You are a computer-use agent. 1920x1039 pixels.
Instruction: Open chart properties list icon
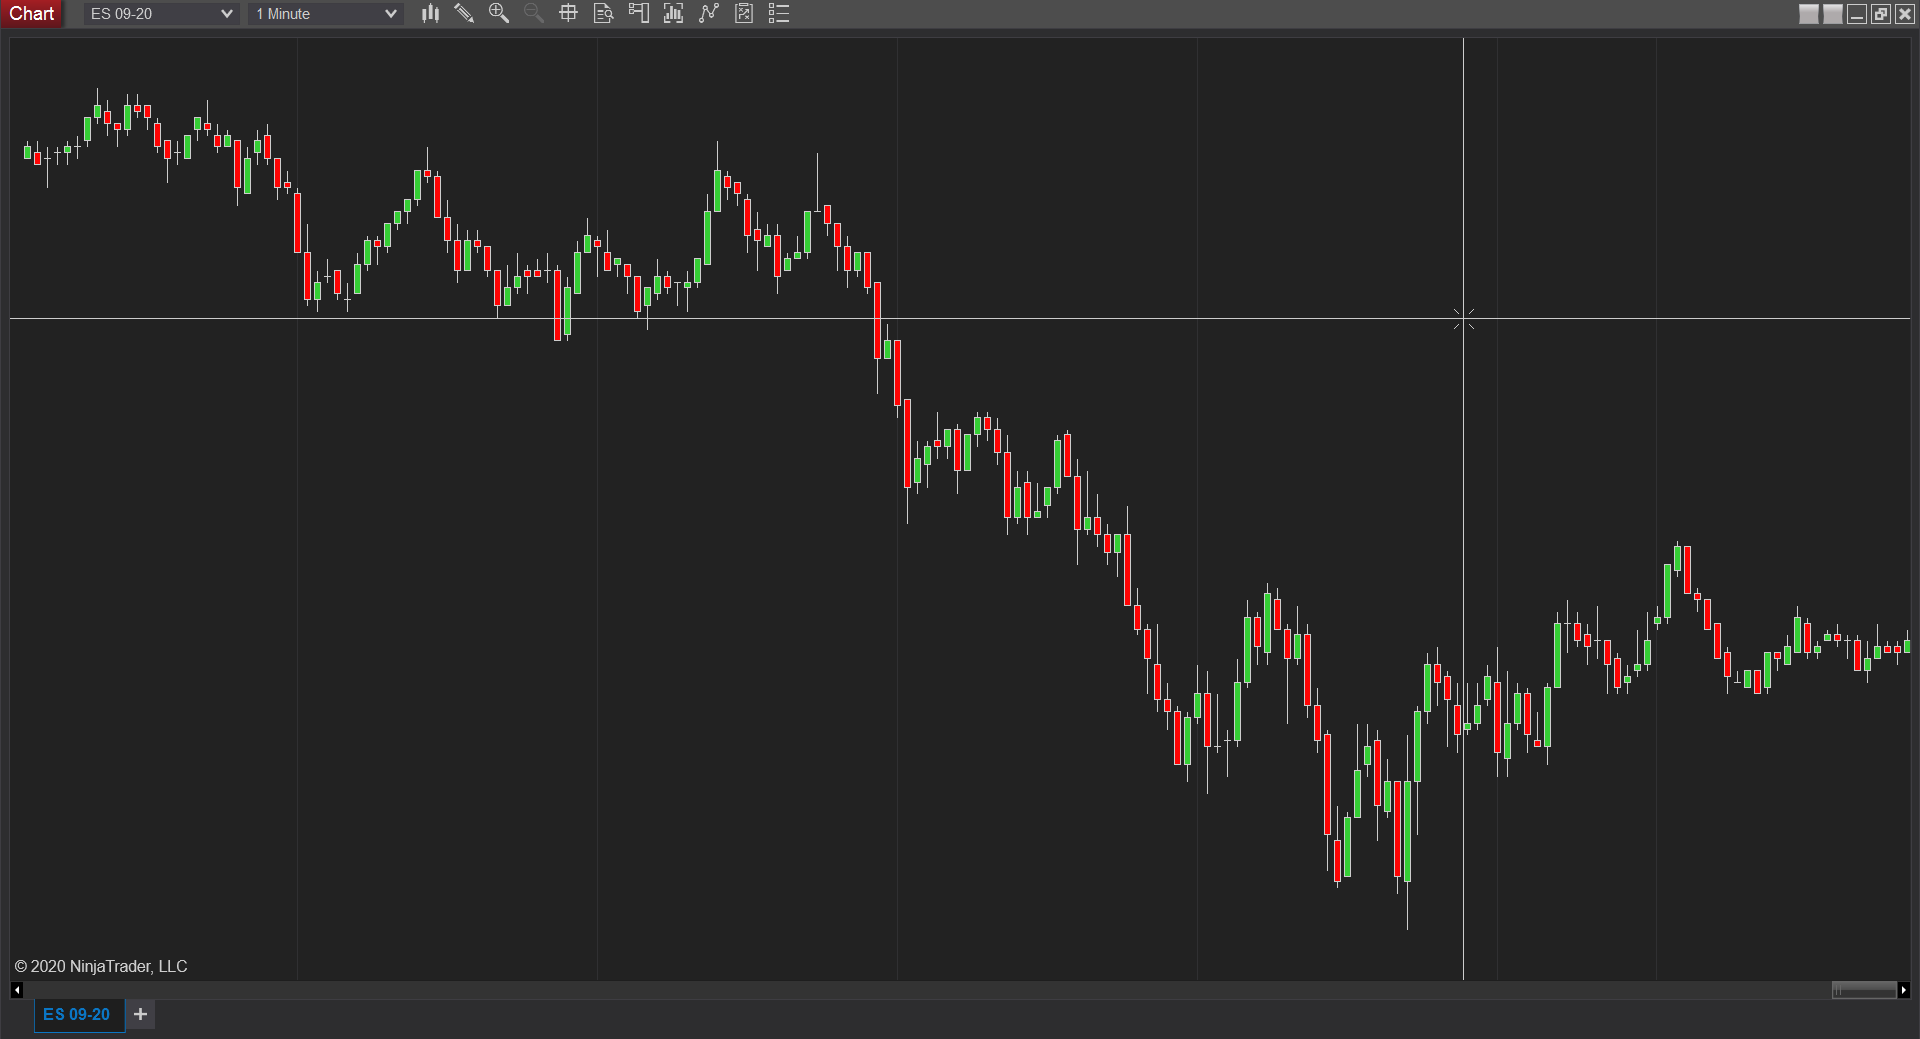[x=779, y=13]
